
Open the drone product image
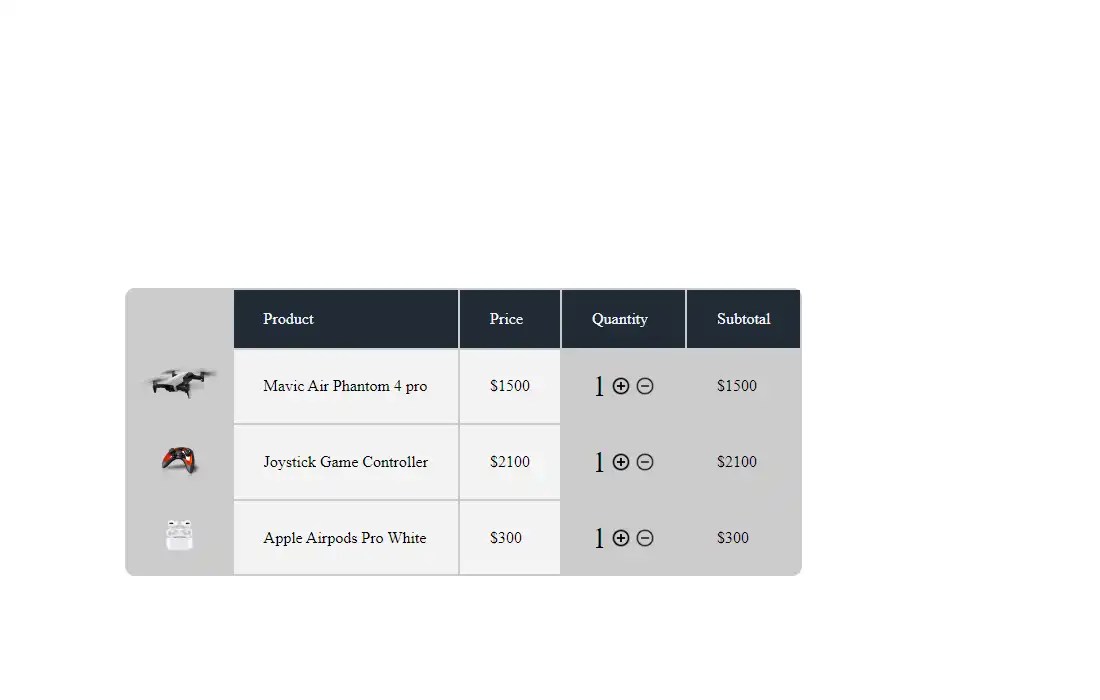[180, 382]
